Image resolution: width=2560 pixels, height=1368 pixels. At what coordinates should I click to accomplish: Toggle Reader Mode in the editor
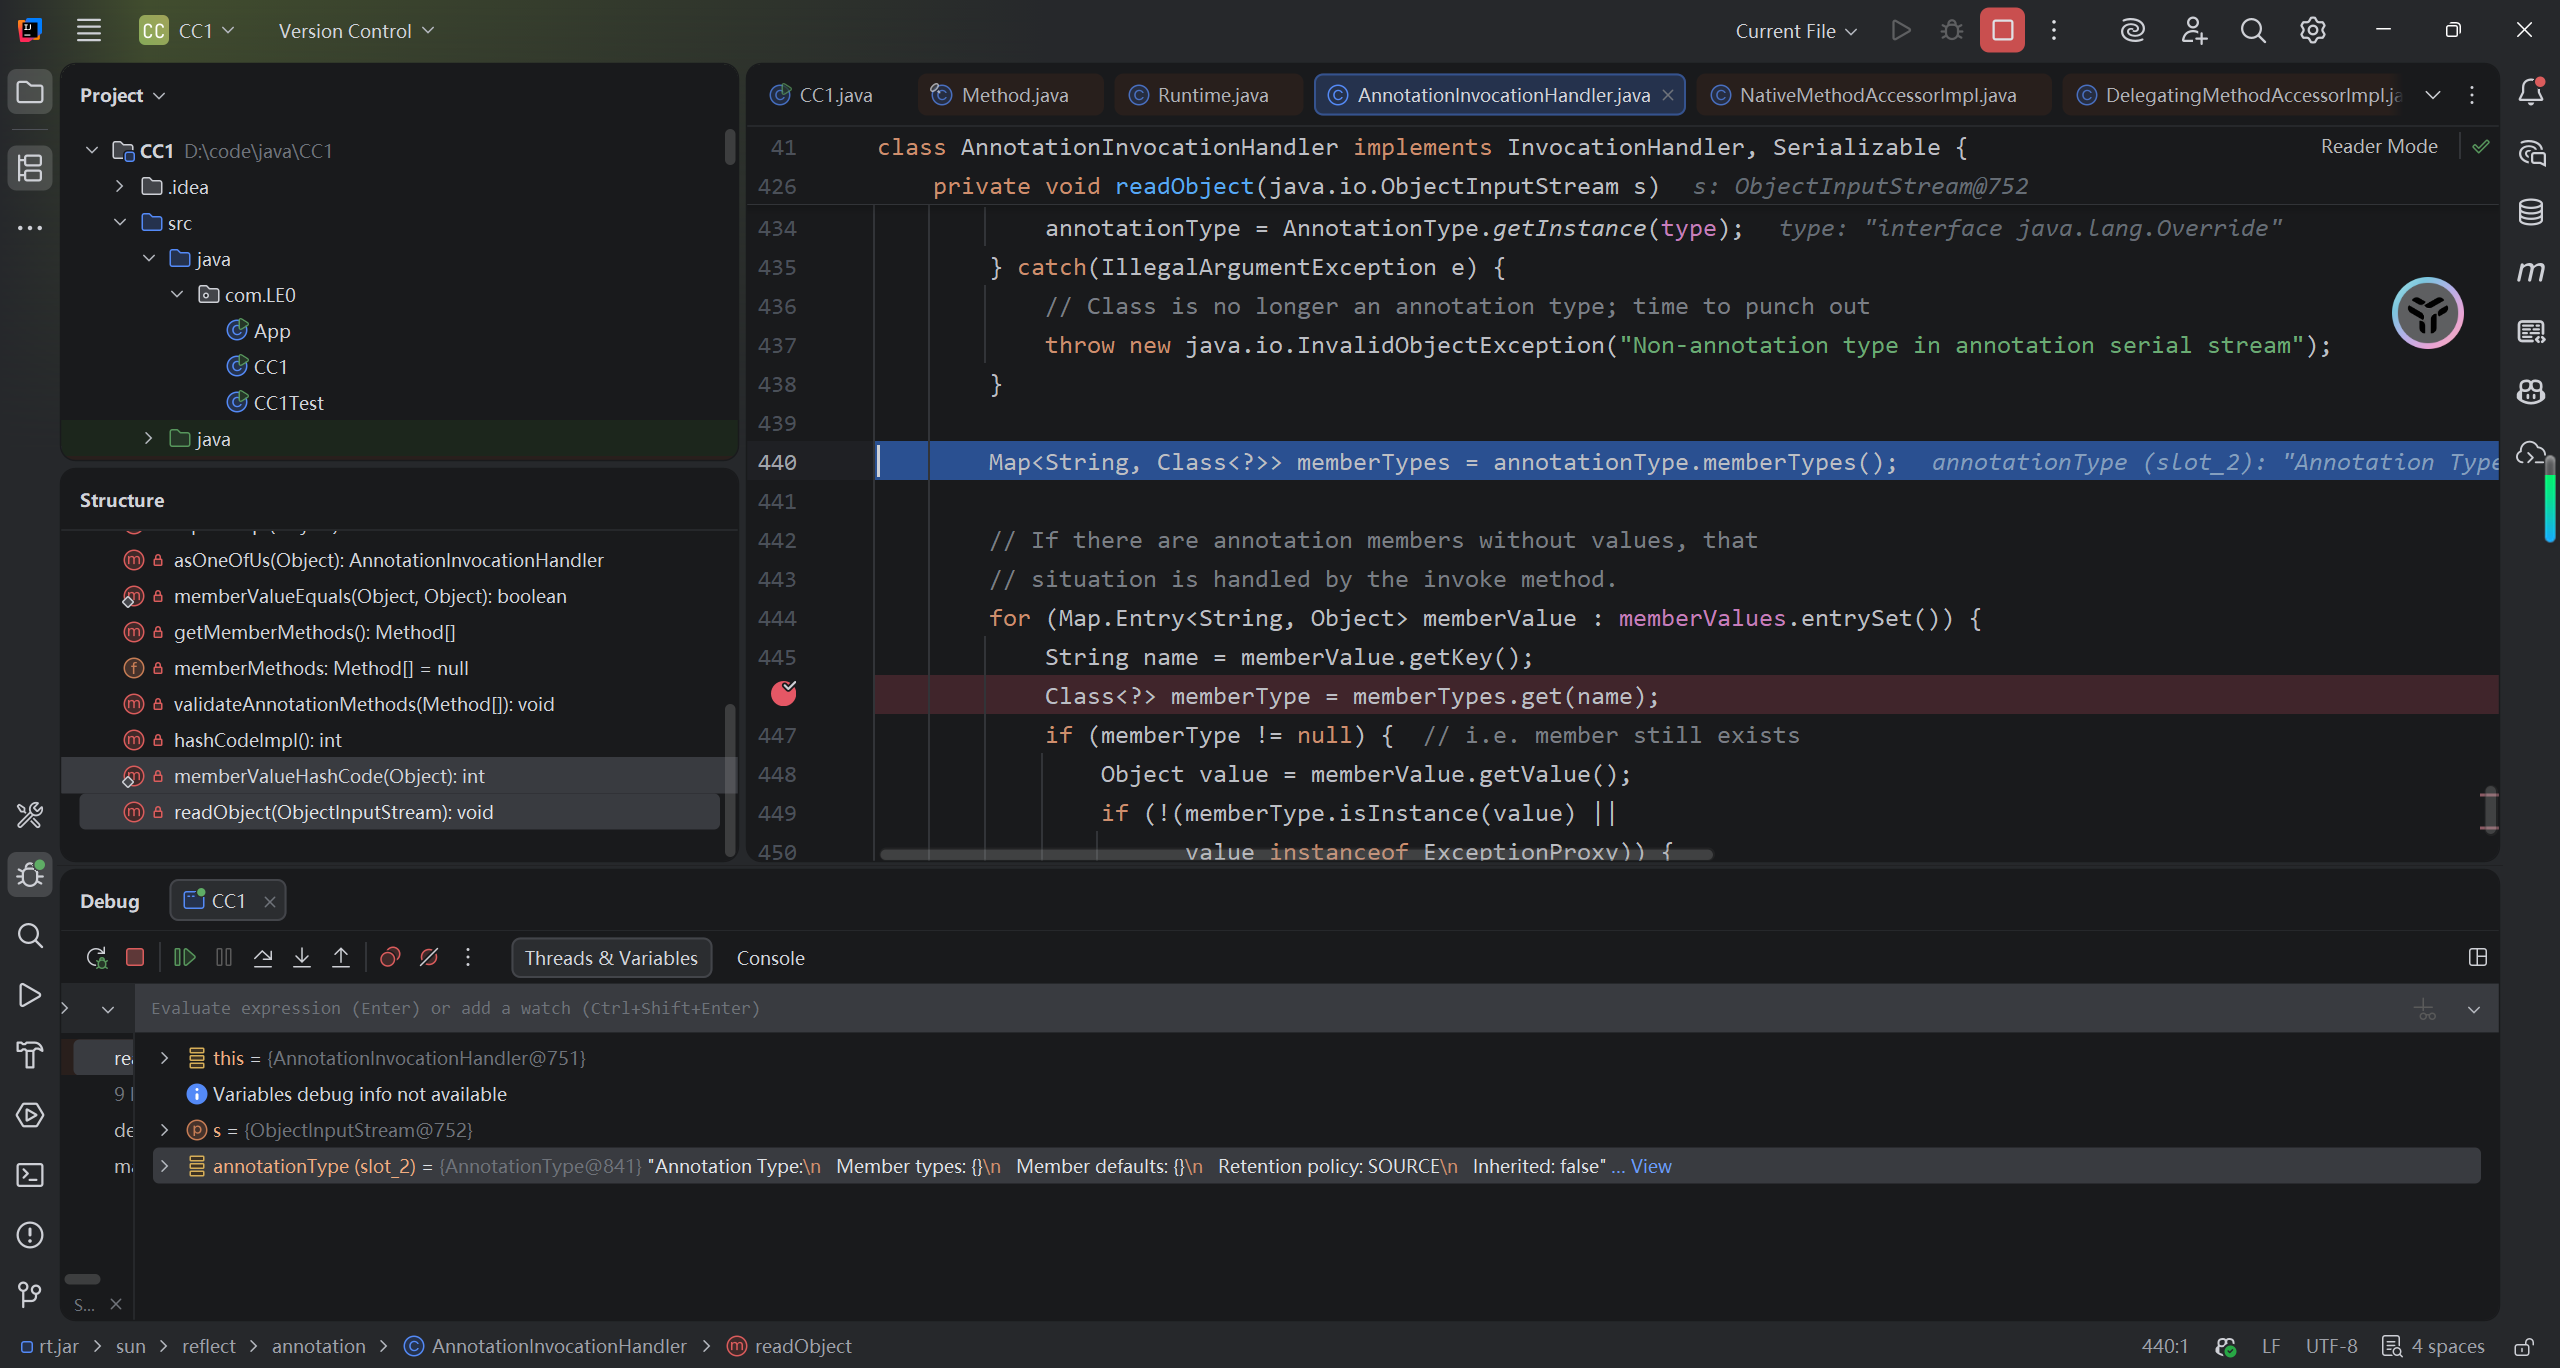[2378, 146]
